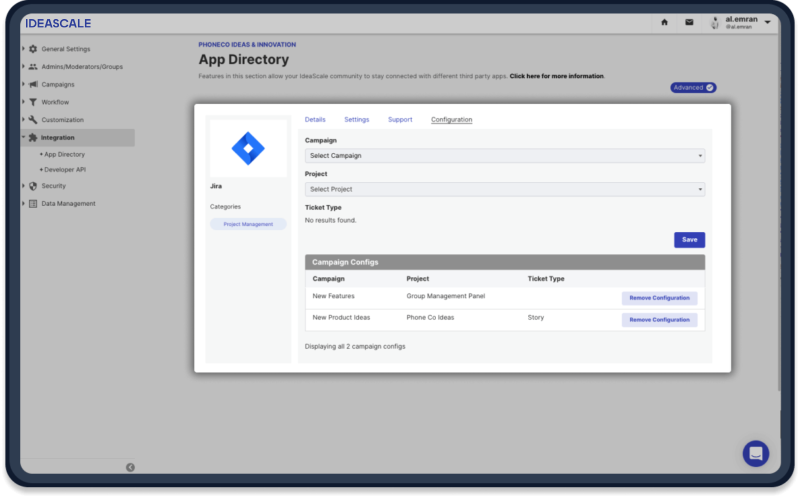Viewport: 800px width, 498px height.
Task: Open Workflow in sidebar
Action: (55, 102)
